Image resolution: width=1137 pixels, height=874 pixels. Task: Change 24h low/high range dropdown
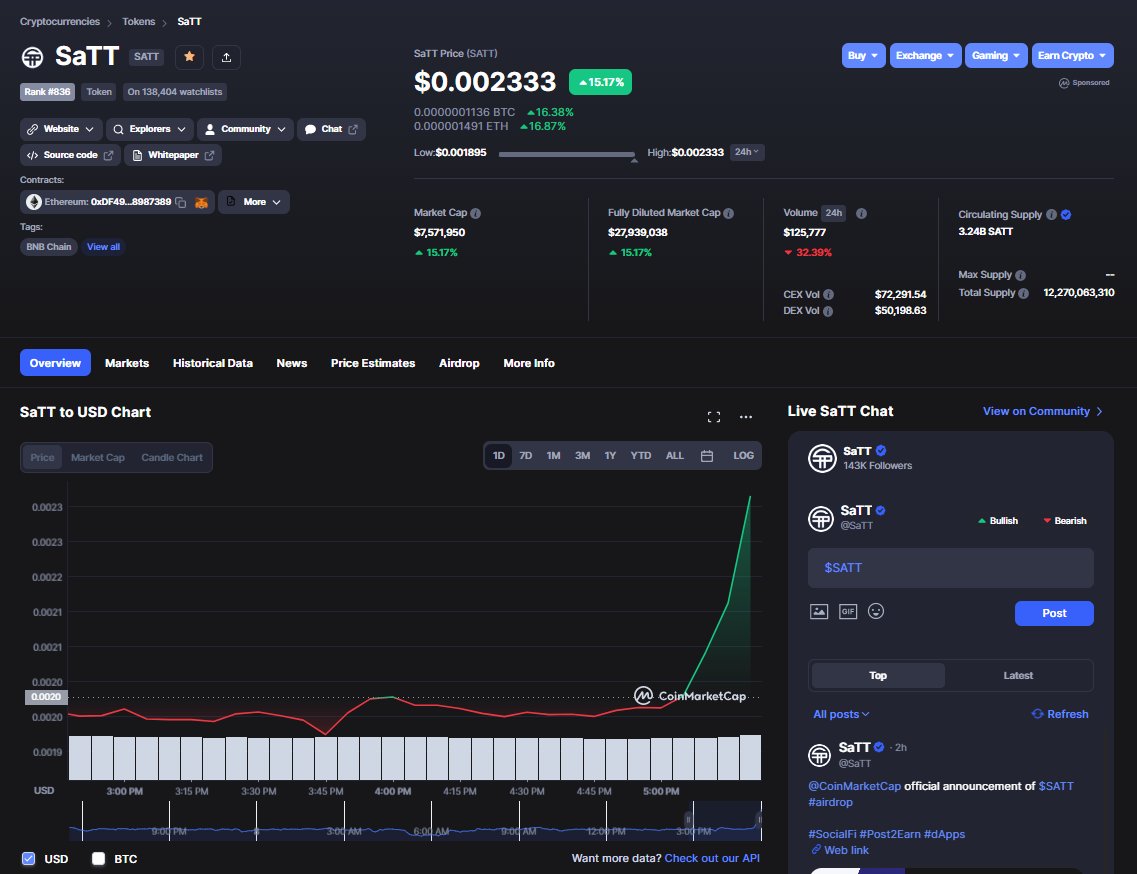(x=747, y=152)
